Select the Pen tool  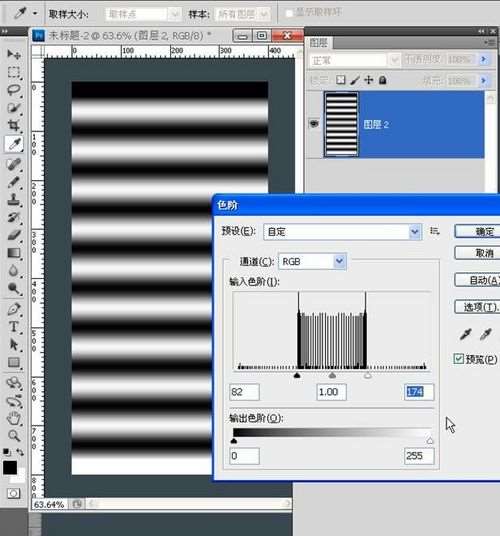14,309
